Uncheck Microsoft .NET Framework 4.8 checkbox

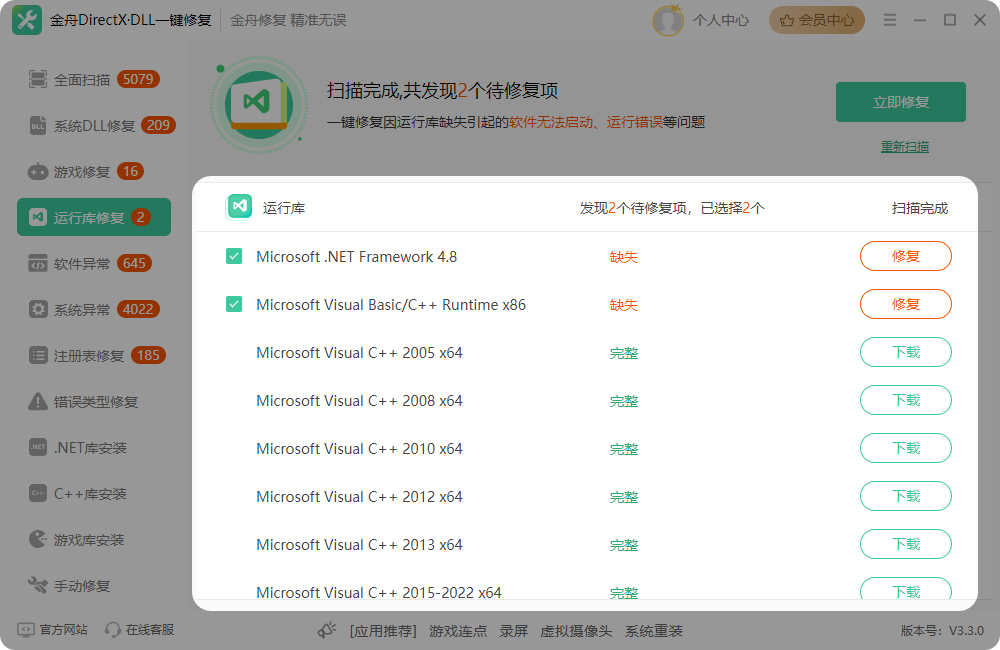(234, 256)
